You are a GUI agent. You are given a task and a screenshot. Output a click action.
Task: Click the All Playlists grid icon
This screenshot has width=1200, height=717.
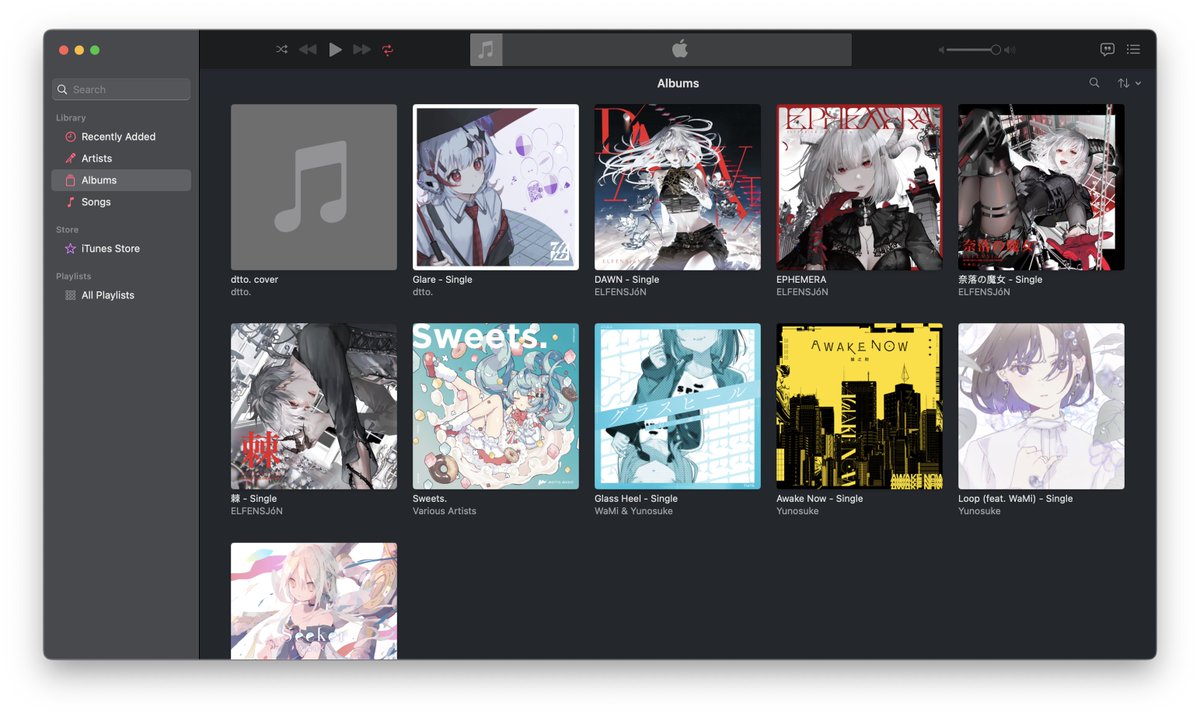tap(70, 295)
